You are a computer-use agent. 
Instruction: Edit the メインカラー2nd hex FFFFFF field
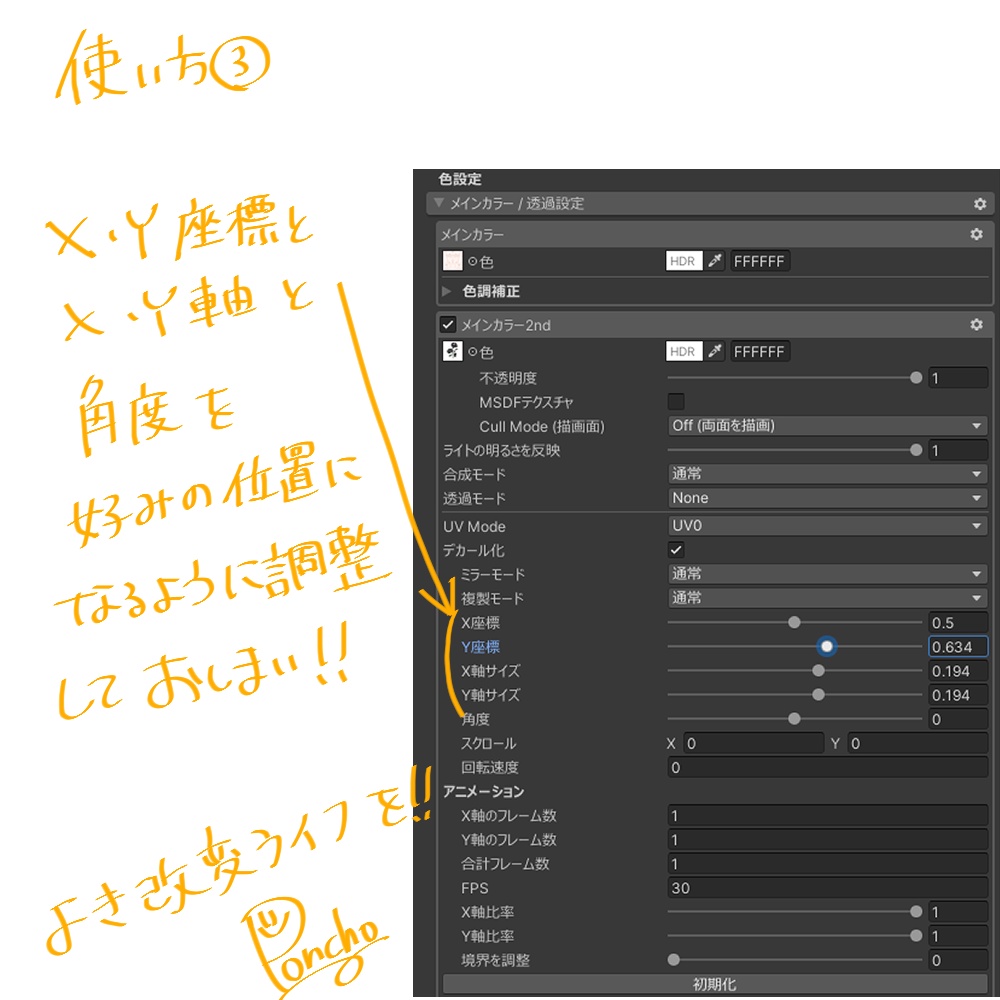pos(759,351)
